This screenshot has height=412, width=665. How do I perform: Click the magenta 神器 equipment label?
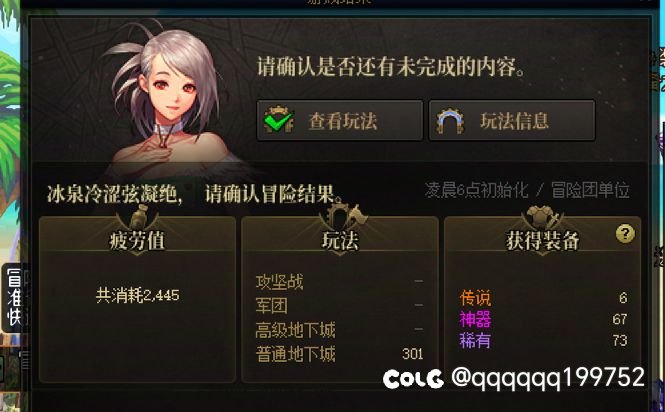[475, 319]
